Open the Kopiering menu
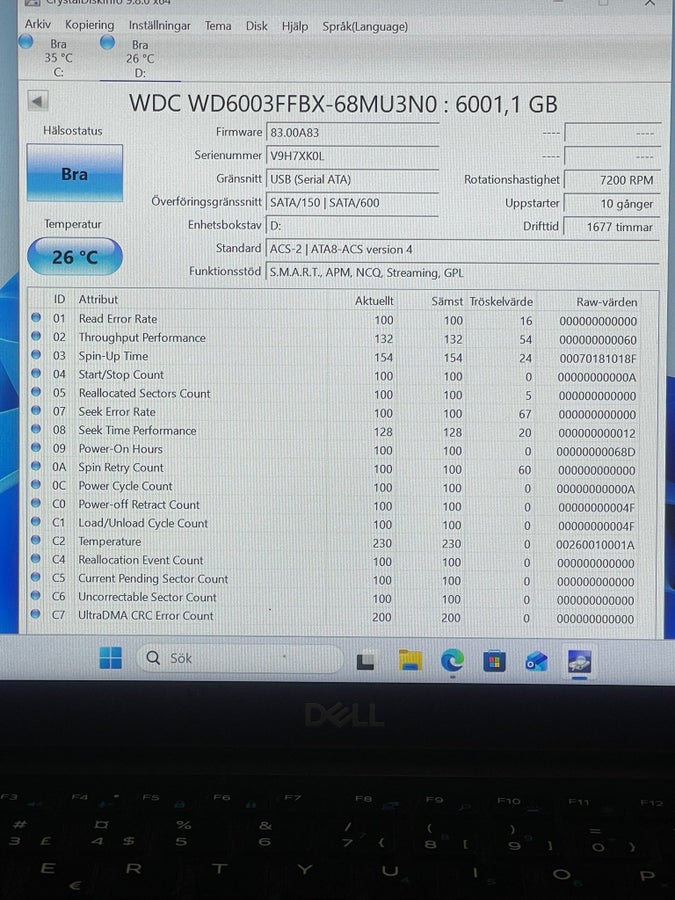675x900 pixels. click(90, 25)
